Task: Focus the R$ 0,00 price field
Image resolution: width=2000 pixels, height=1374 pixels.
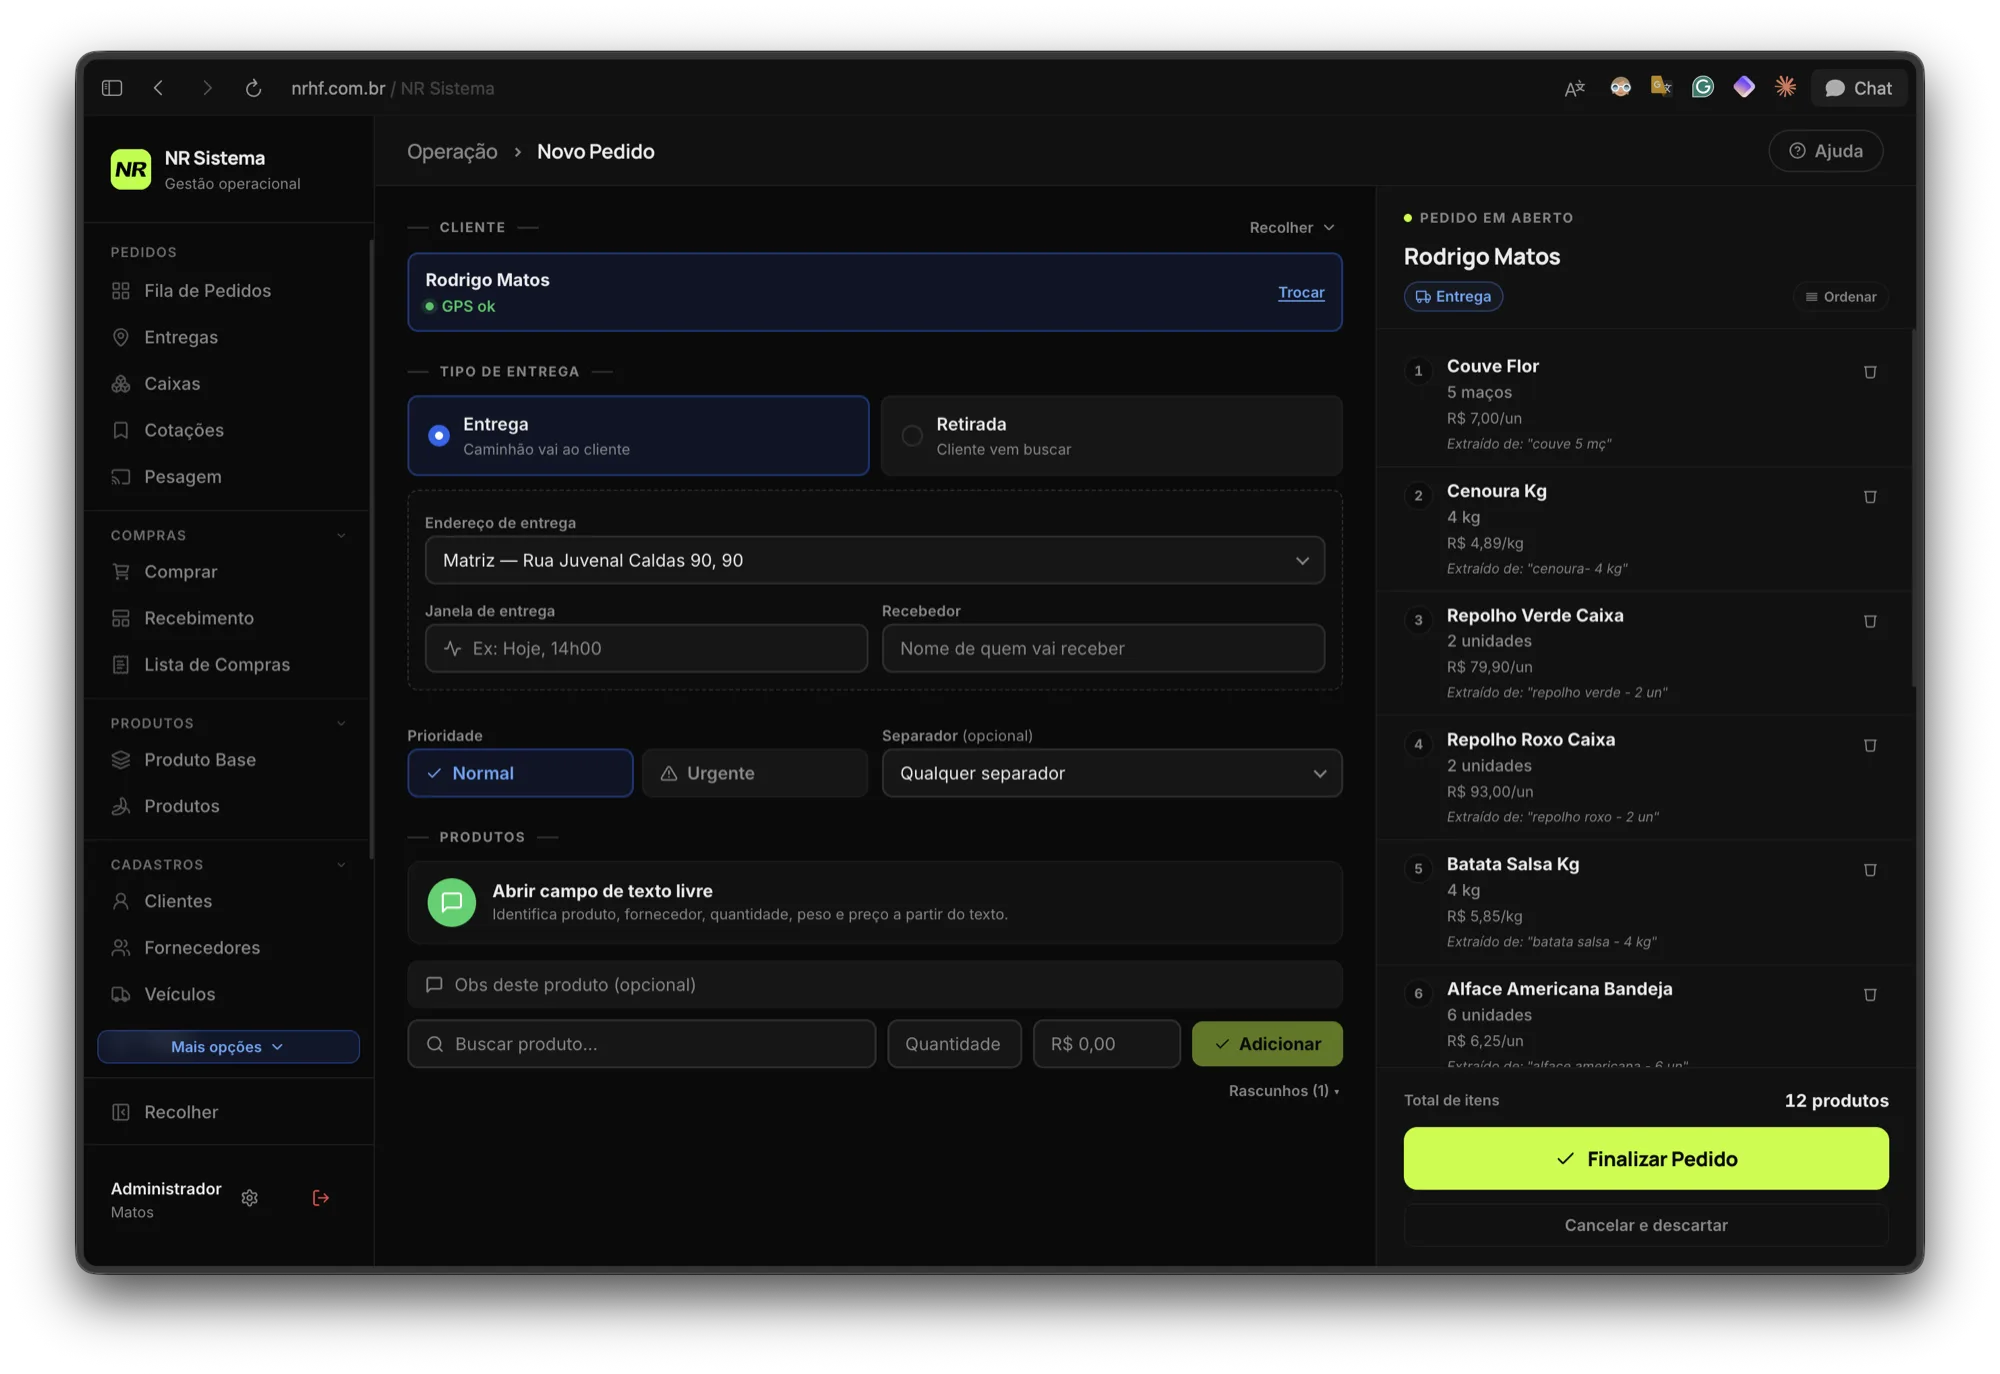Action: point(1106,1044)
